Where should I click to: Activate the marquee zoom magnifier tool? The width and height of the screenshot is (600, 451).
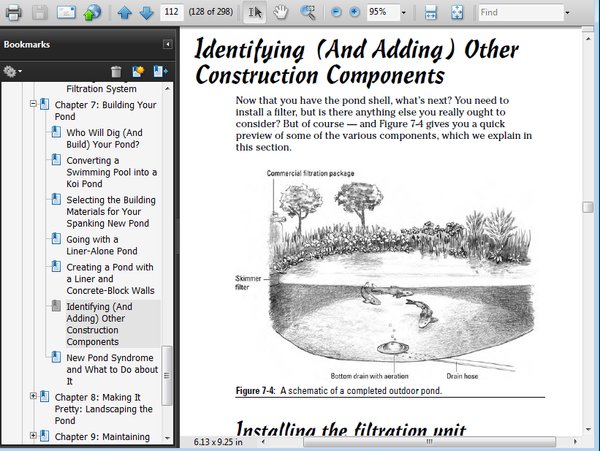coord(309,13)
